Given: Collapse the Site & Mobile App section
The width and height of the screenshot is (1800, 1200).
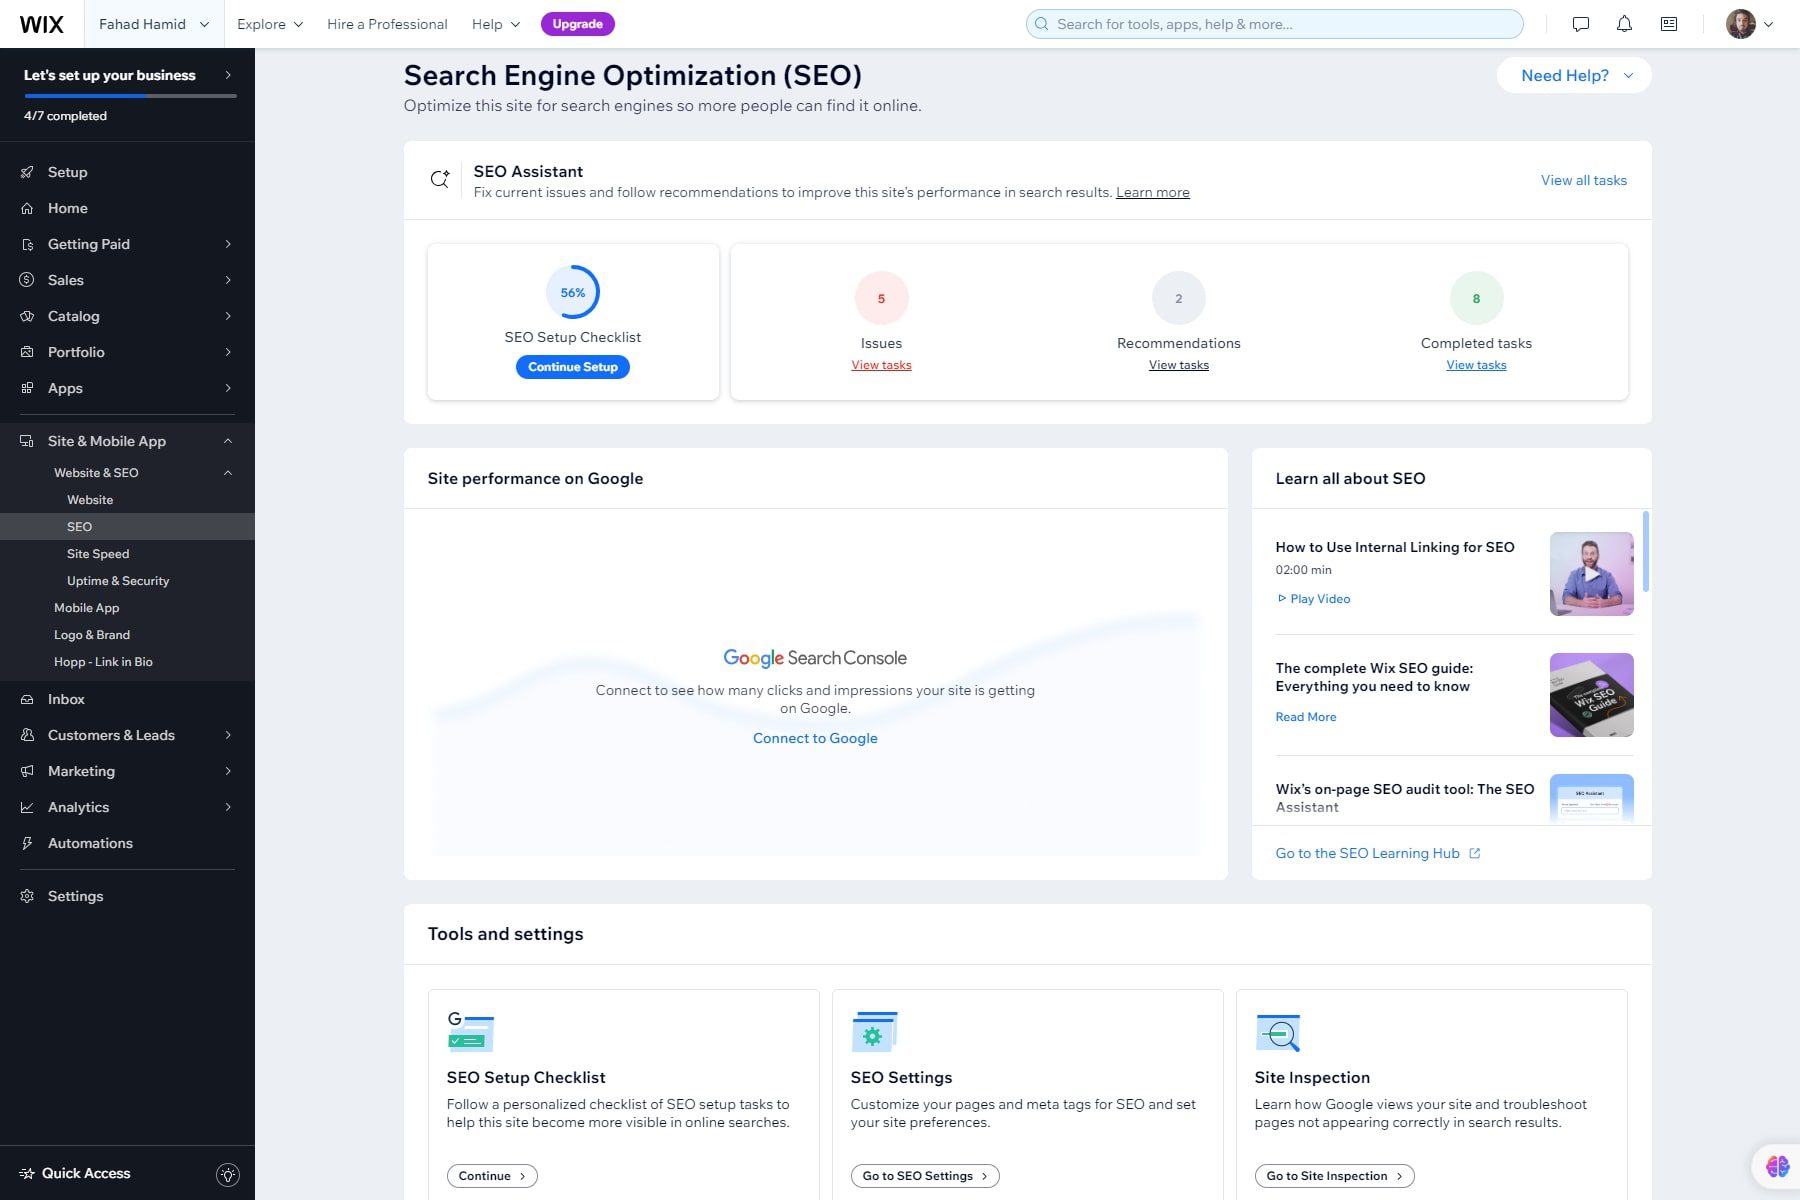Looking at the screenshot, I should (x=228, y=441).
